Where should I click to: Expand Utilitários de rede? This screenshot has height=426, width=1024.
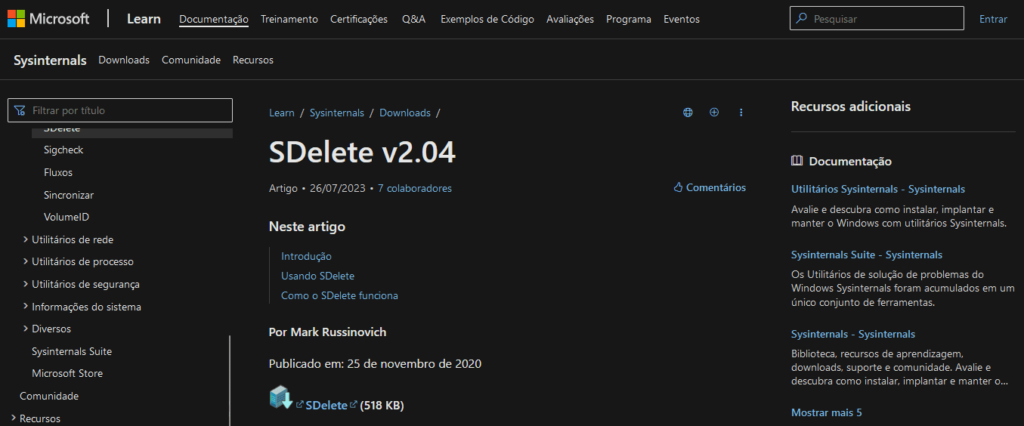(x=25, y=240)
